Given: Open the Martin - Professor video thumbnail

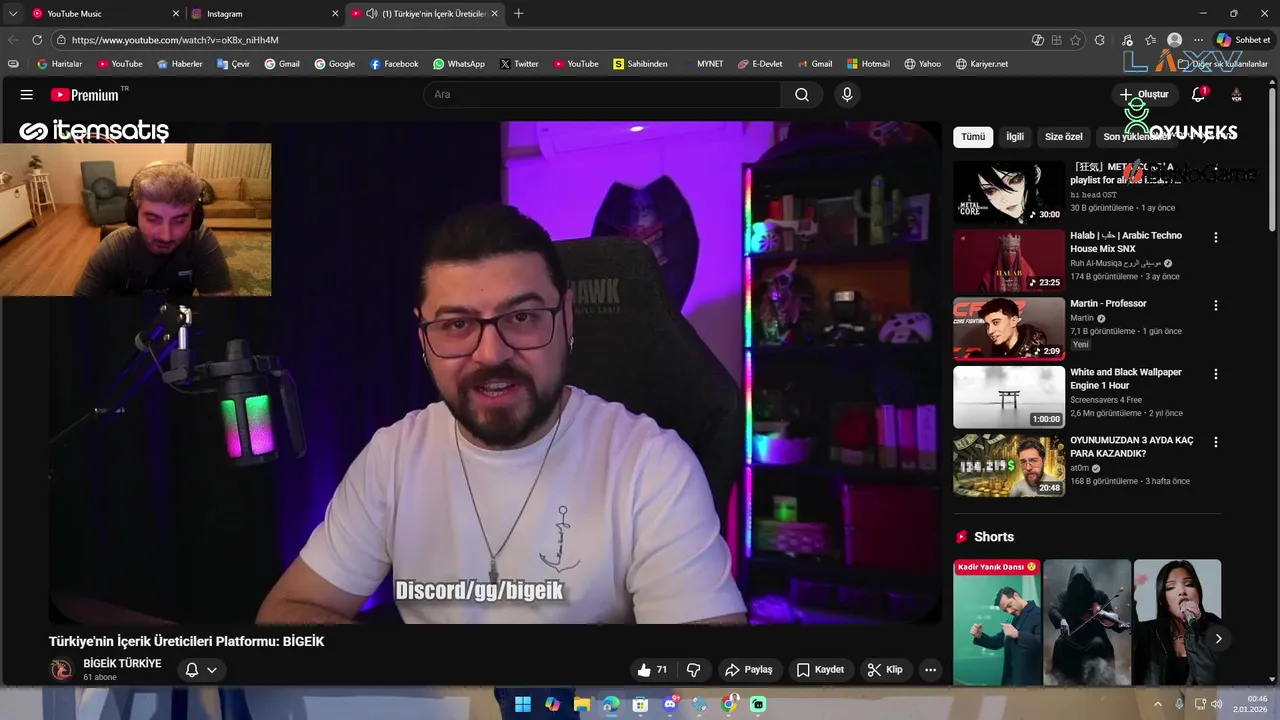Looking at the screenshot, I should click(1008, 329).
